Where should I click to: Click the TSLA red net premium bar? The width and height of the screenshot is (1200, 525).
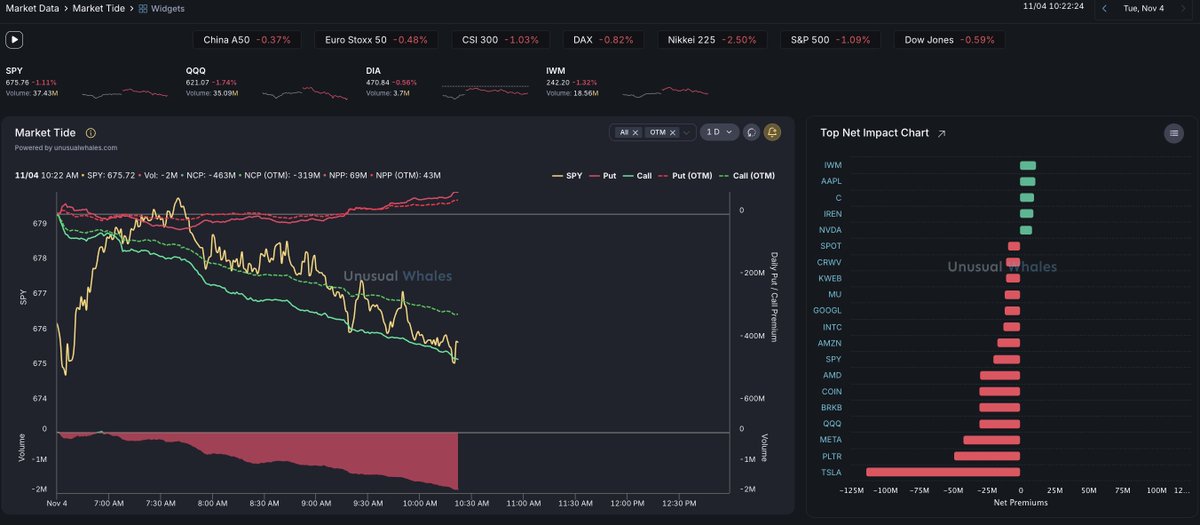pos(943,472)
